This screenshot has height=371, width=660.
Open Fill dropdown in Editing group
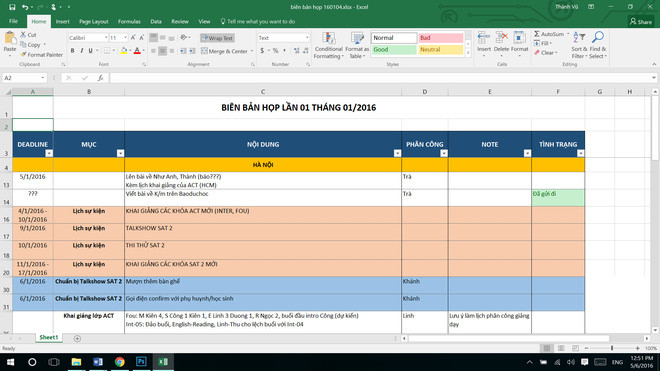tap(543, 43)
